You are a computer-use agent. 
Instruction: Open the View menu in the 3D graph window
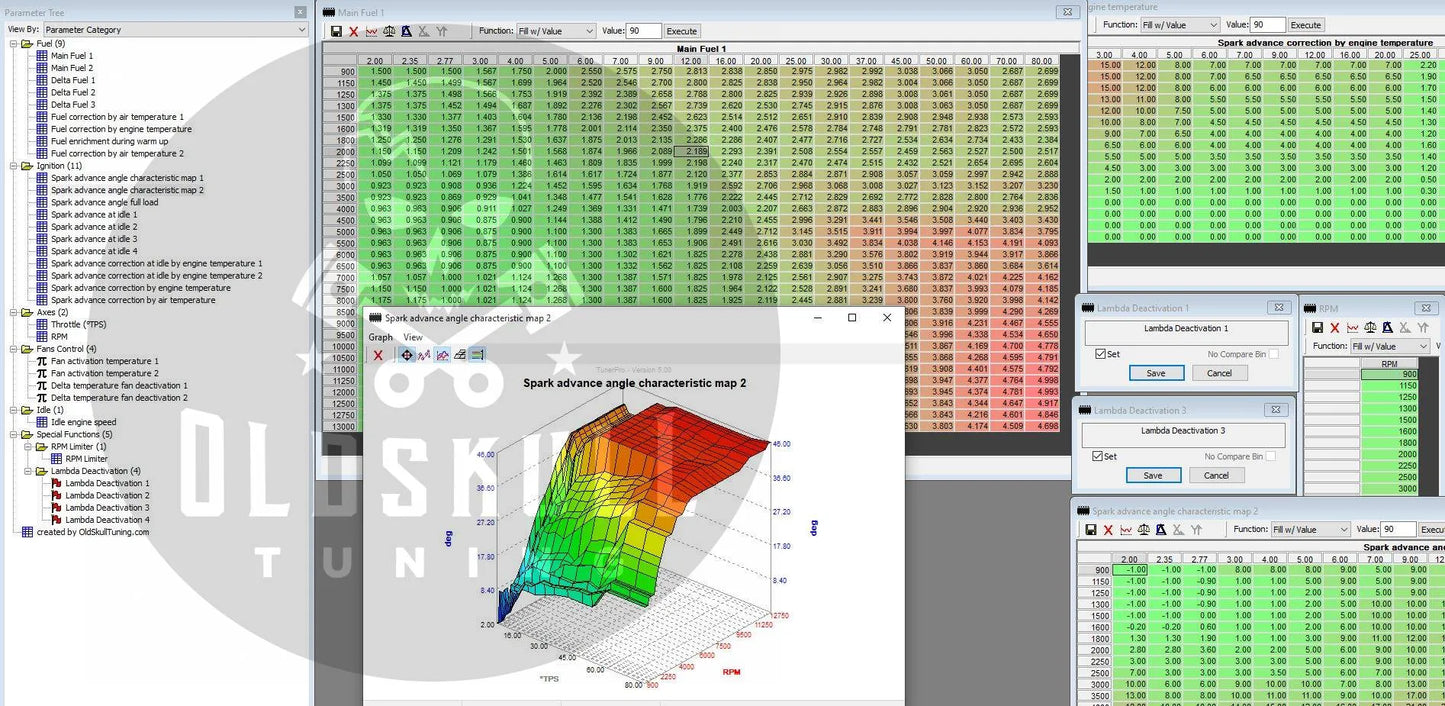click(412, 337)
